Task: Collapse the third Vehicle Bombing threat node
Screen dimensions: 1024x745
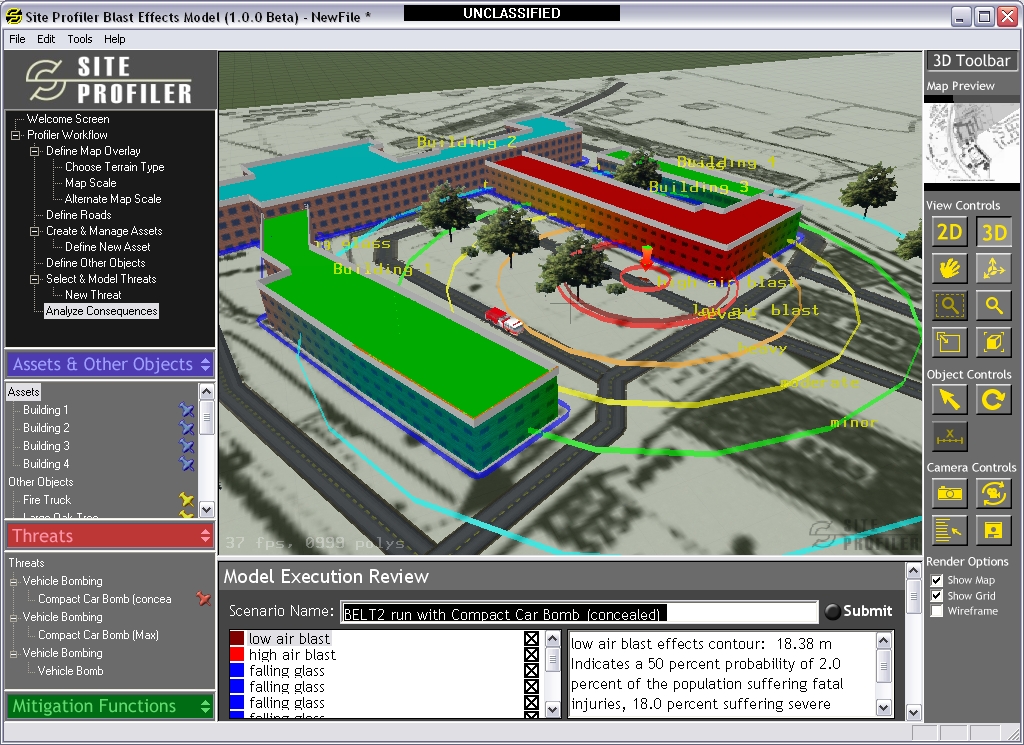Action: (x=13, y=653)
